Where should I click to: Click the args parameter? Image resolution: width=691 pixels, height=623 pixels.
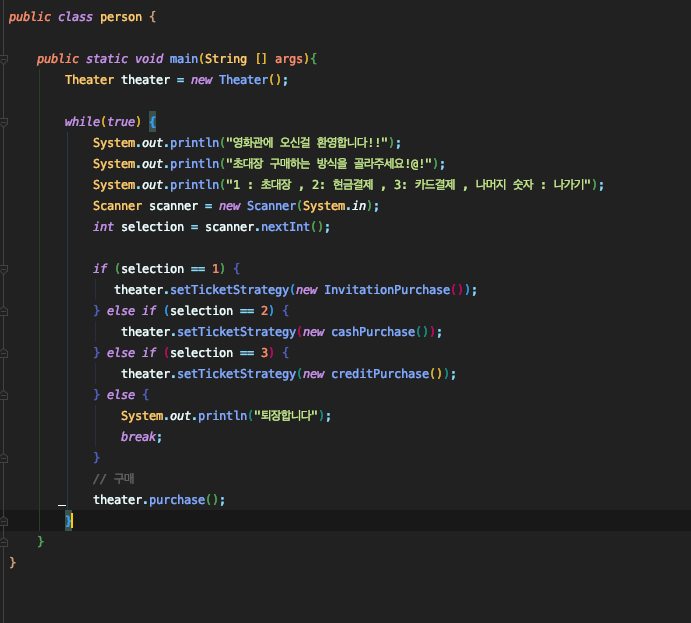(289, 59)
